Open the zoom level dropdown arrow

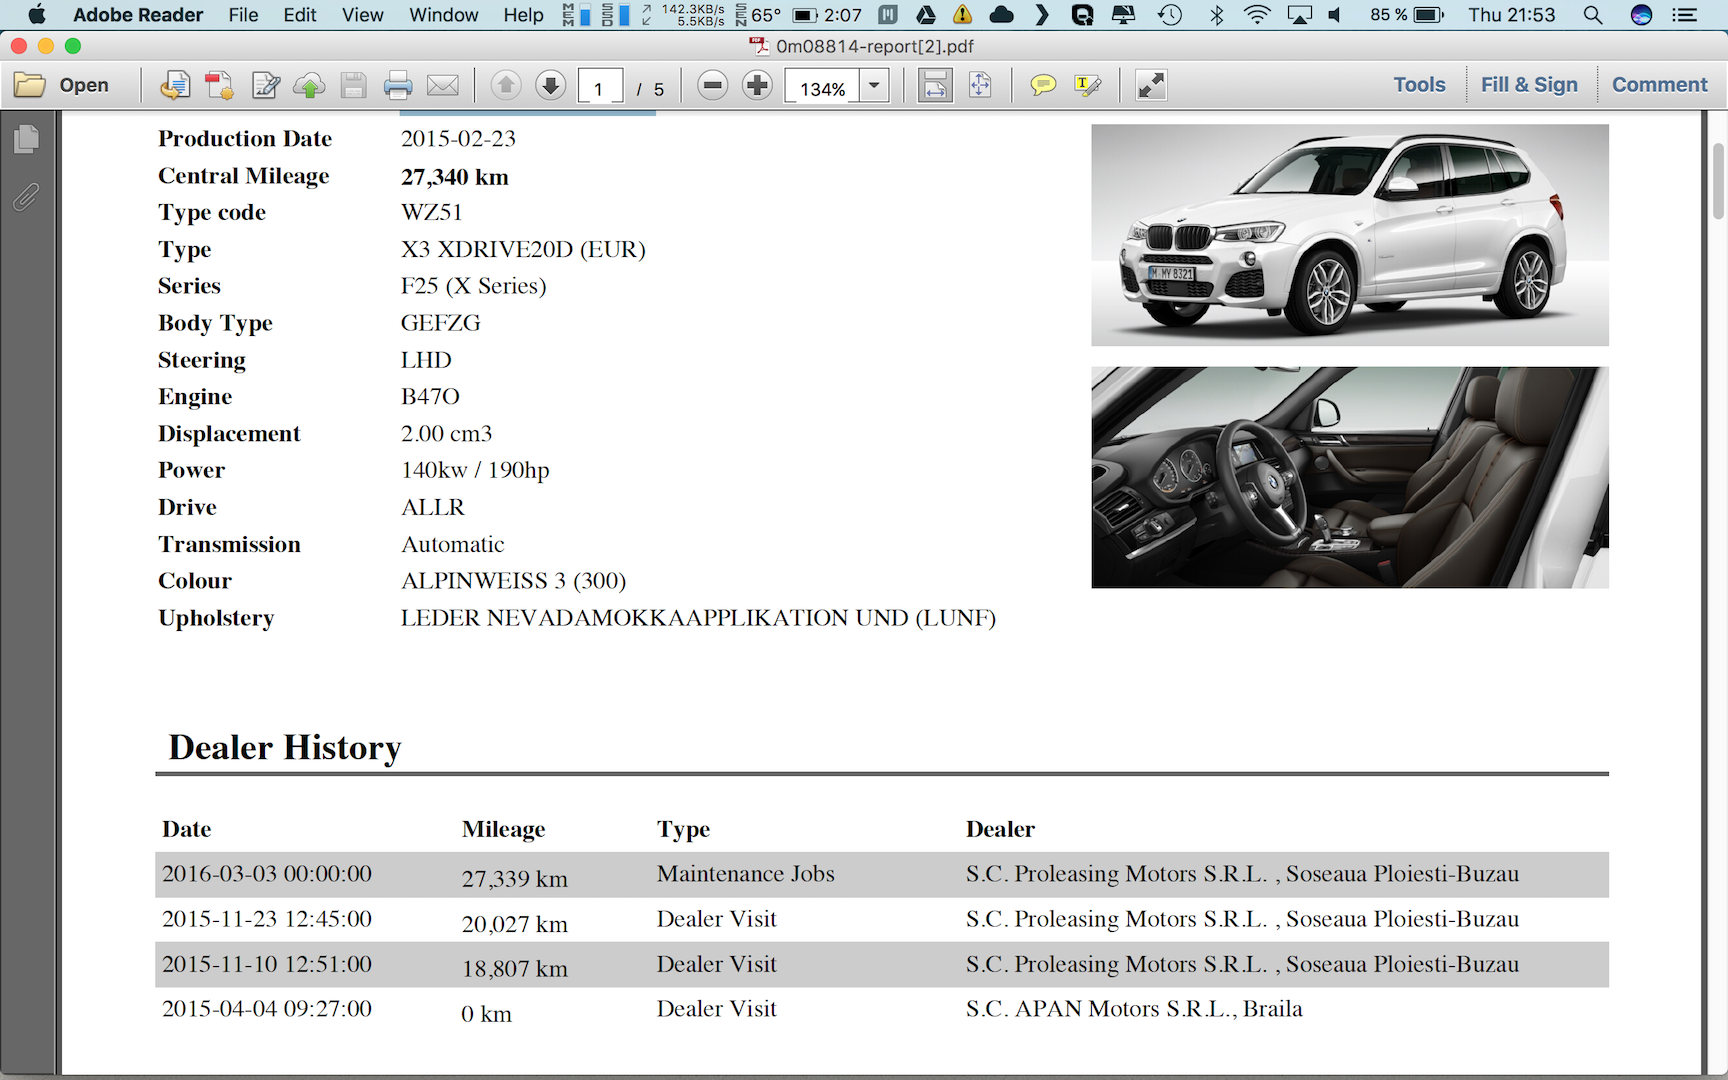(x=875, y=86)
